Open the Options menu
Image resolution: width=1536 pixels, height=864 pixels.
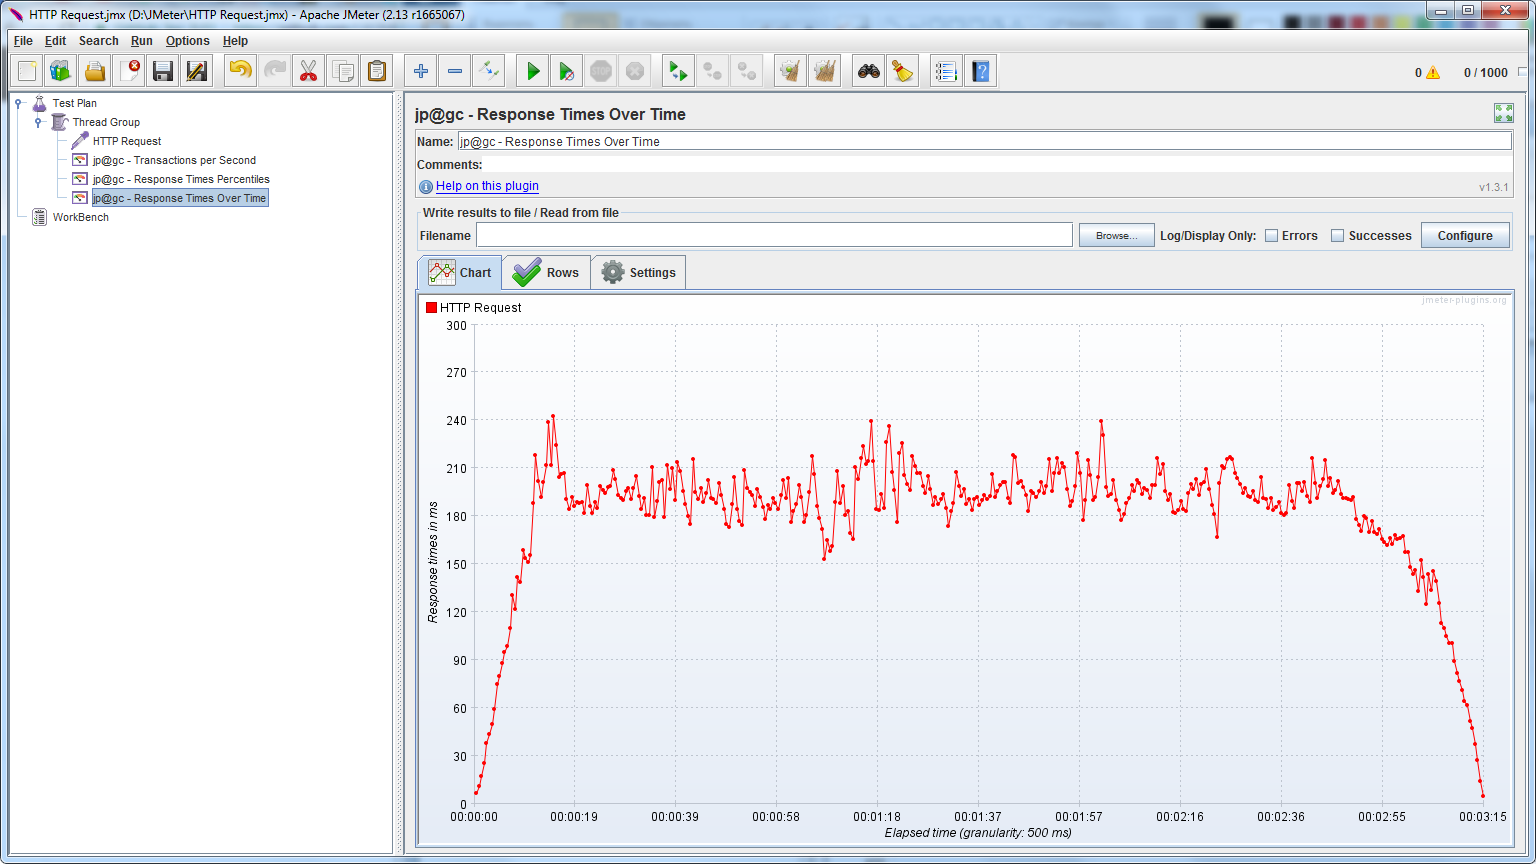pos(188,41)
